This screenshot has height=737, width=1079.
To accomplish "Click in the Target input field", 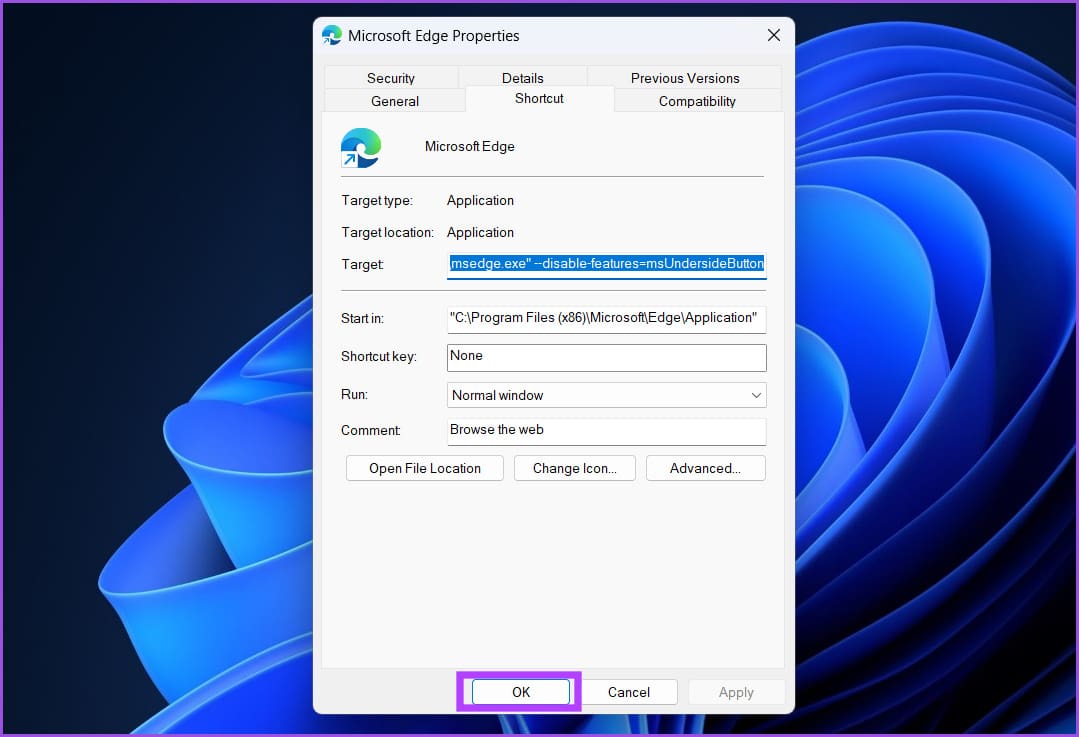I will (x=606, y=264).
